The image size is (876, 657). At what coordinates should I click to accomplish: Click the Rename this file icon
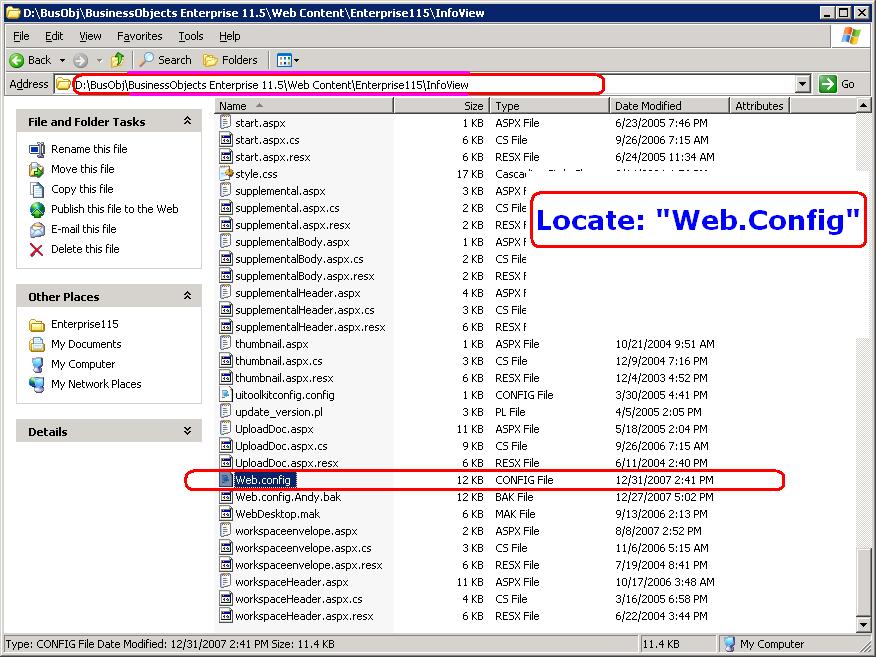37,150
